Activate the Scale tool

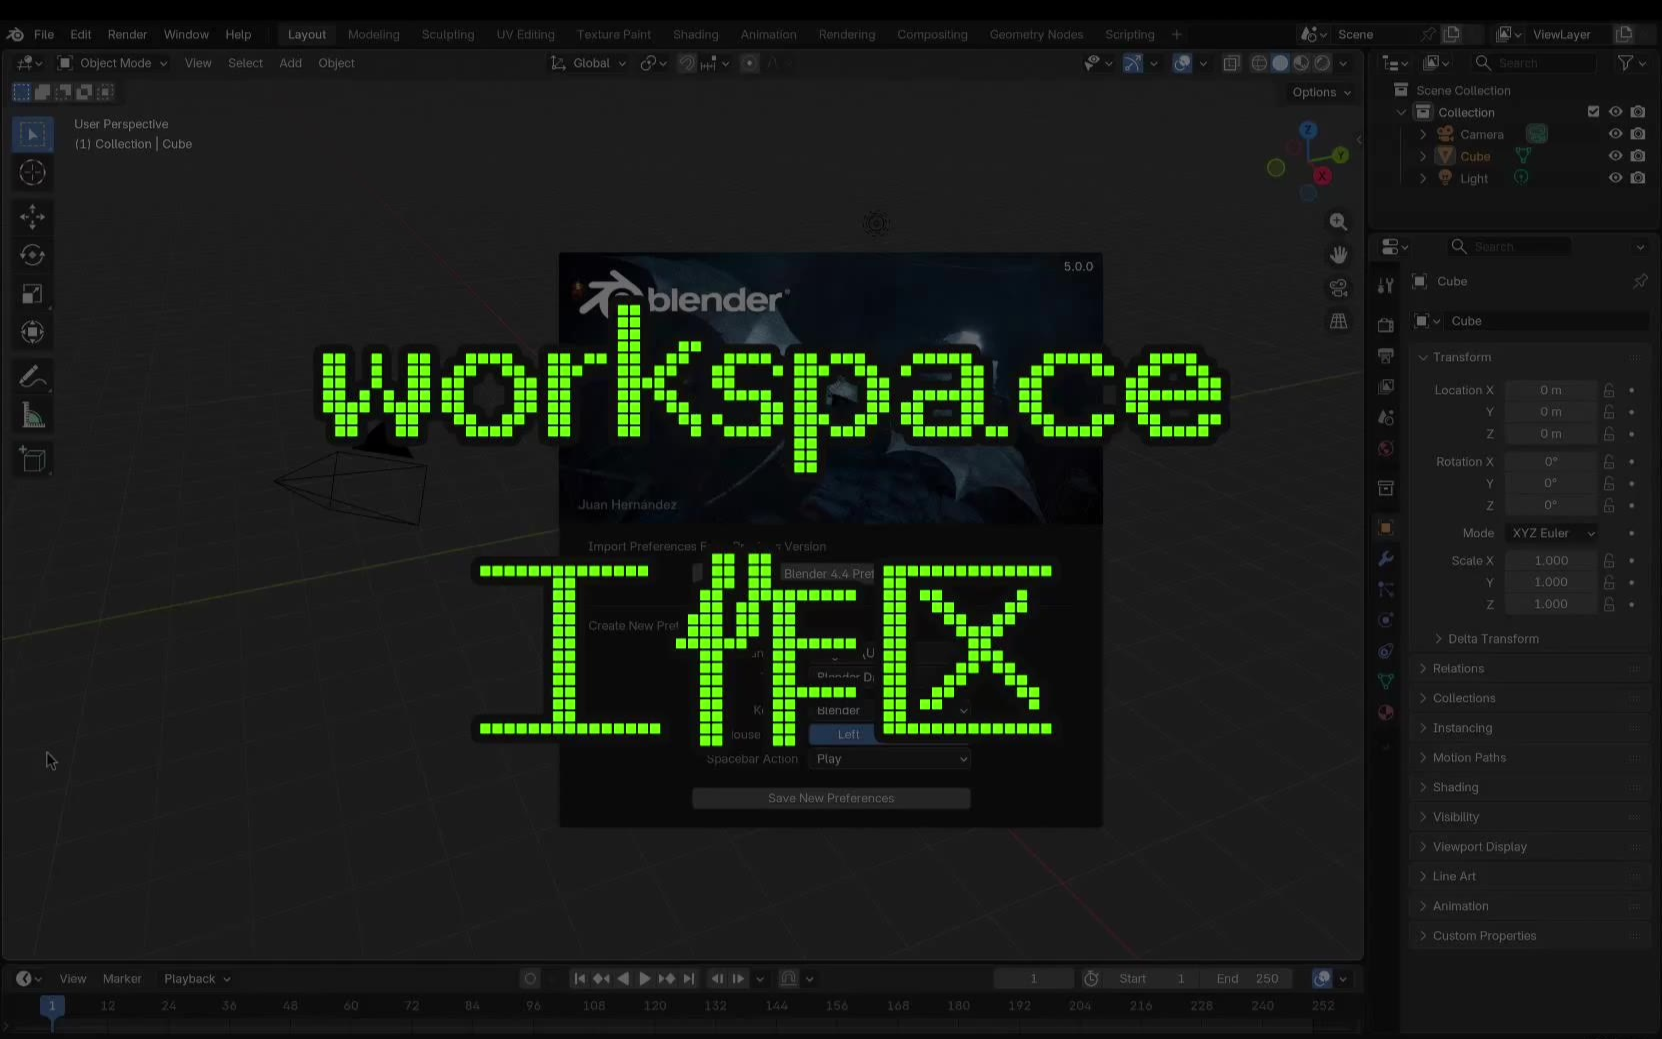coord(32,294)
